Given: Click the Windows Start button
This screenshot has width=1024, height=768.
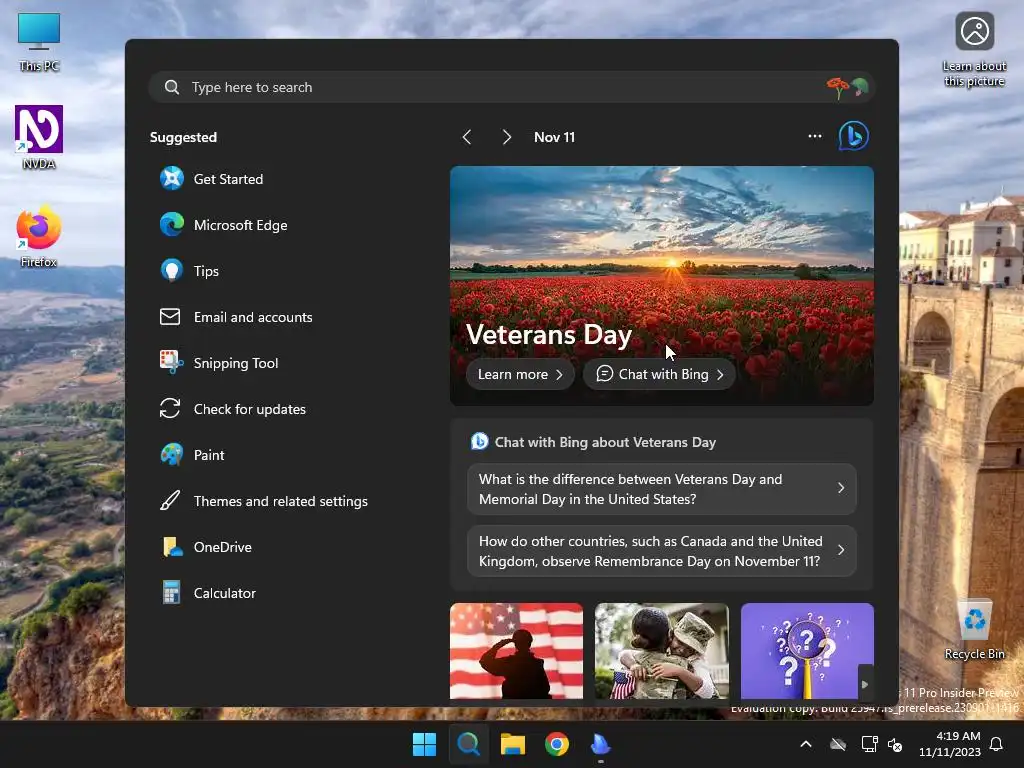Looking at the screenshot, I should tap(424, 744).
